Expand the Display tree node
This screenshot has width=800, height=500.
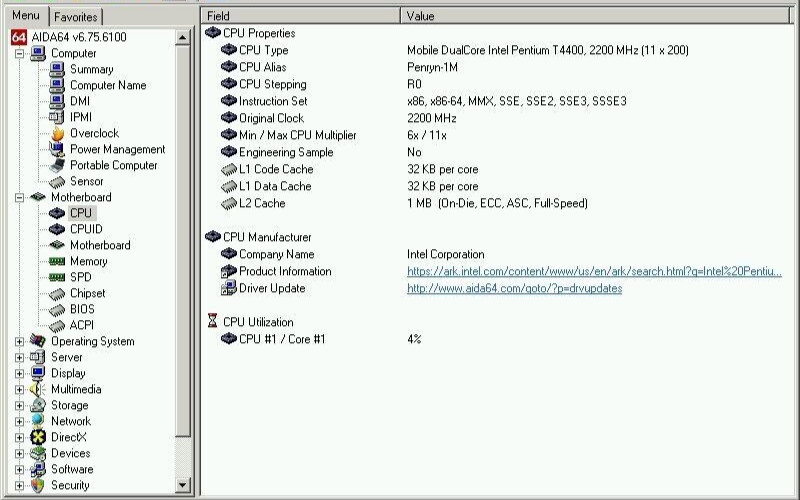click(19, 373)
